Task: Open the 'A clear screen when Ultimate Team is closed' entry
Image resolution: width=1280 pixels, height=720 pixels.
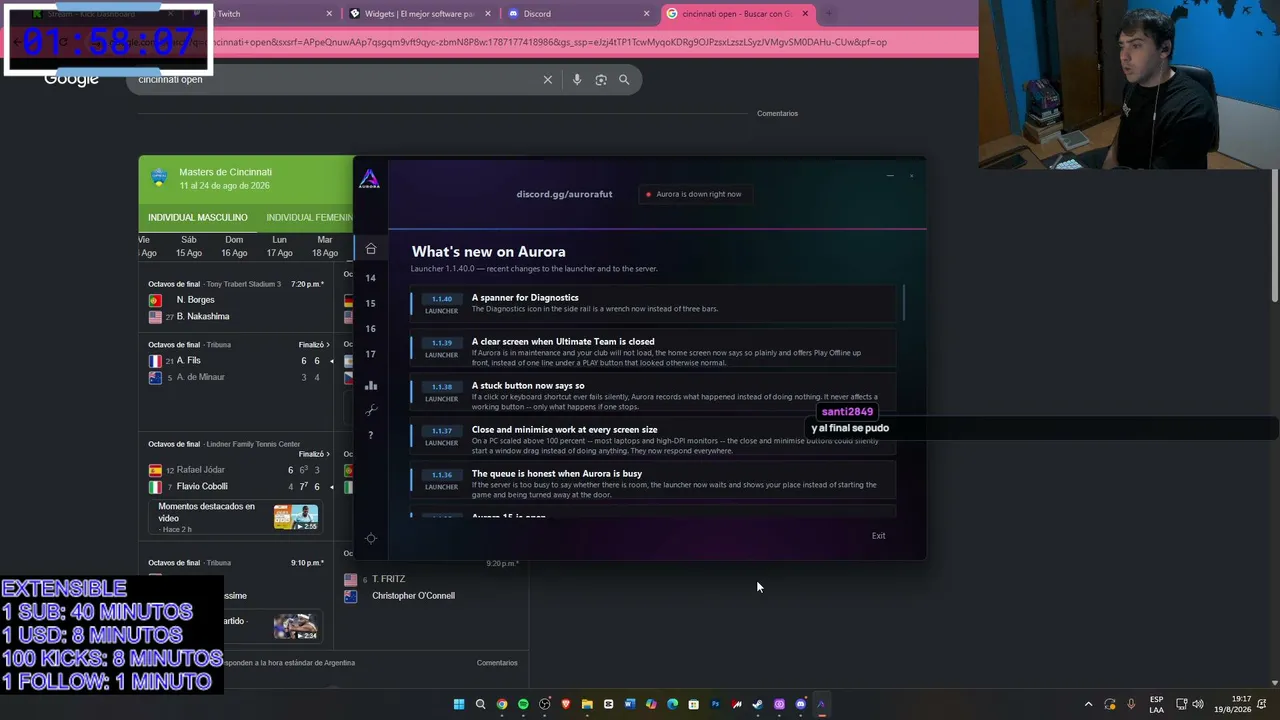Action: pyautogui.click(x=653, y=347)
